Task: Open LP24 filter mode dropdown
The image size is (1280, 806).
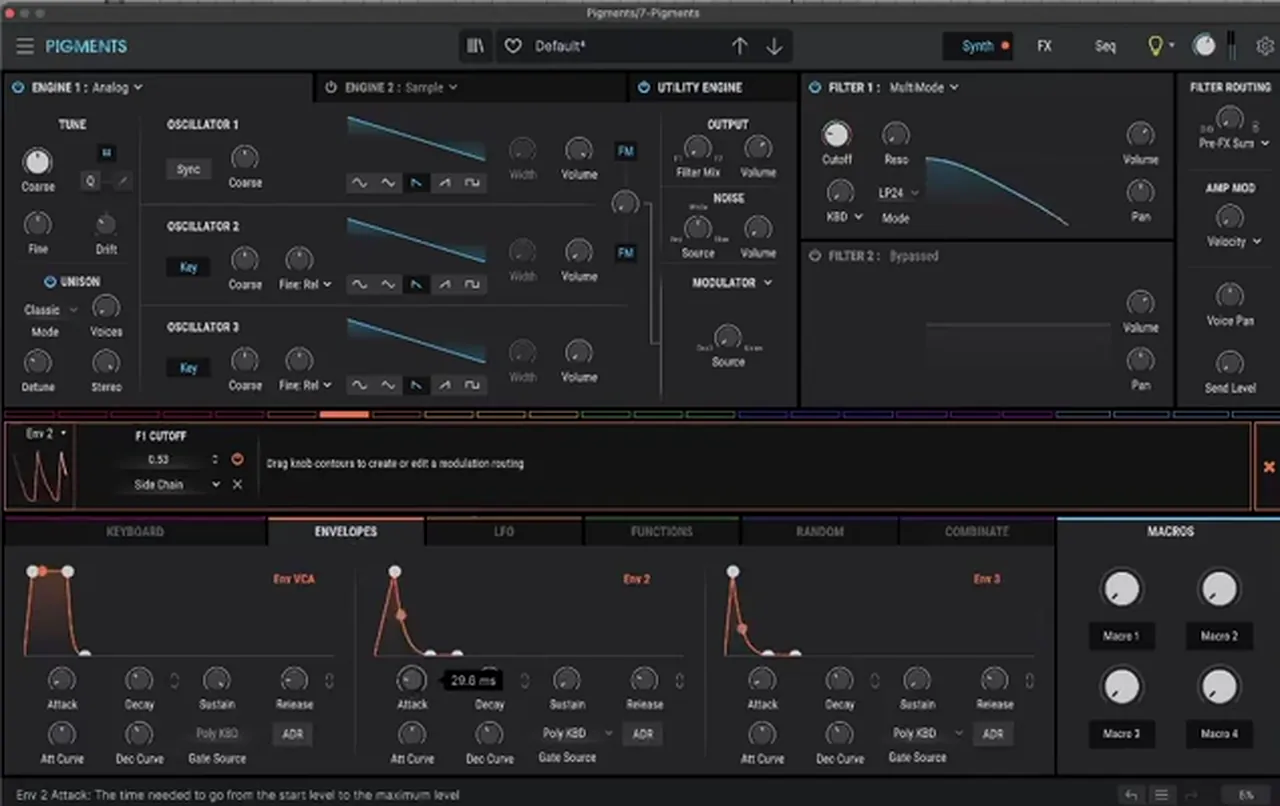Action: pos(898,193)
